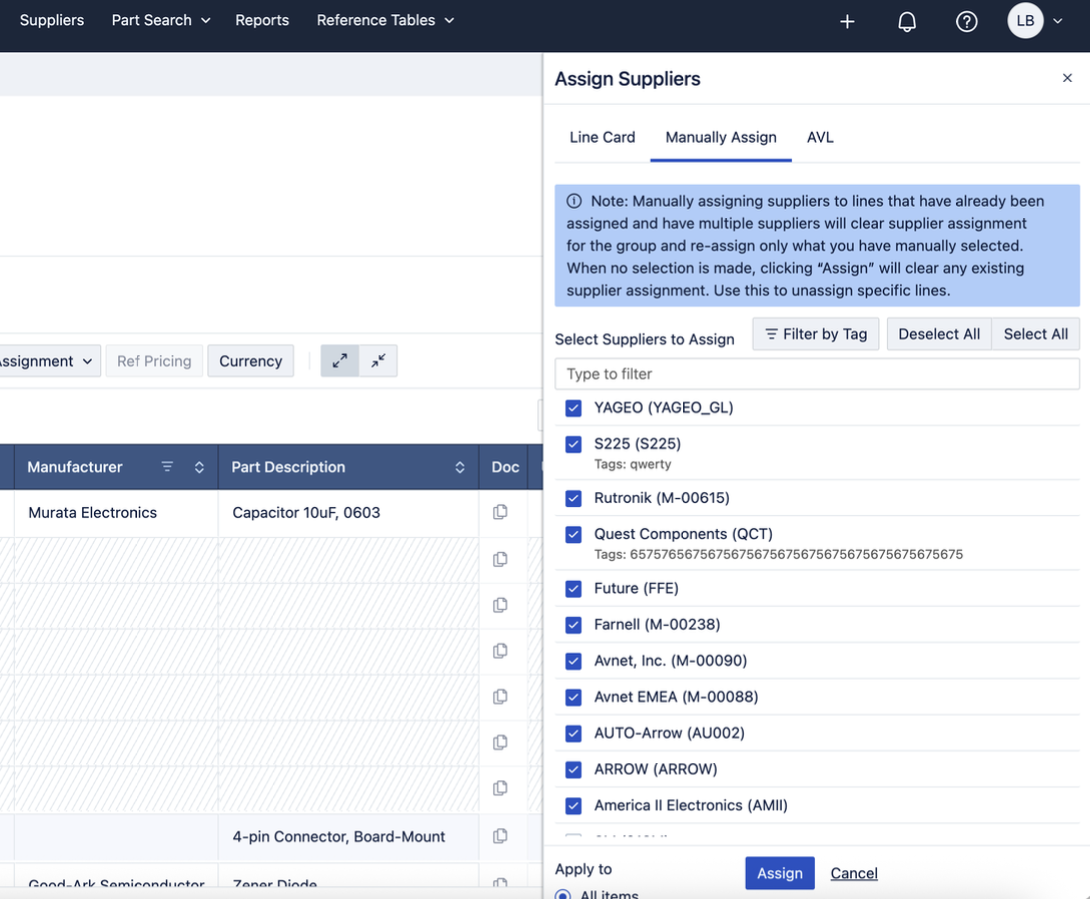
Task: Switch to the Line Card tab
Action: point(602,138)
